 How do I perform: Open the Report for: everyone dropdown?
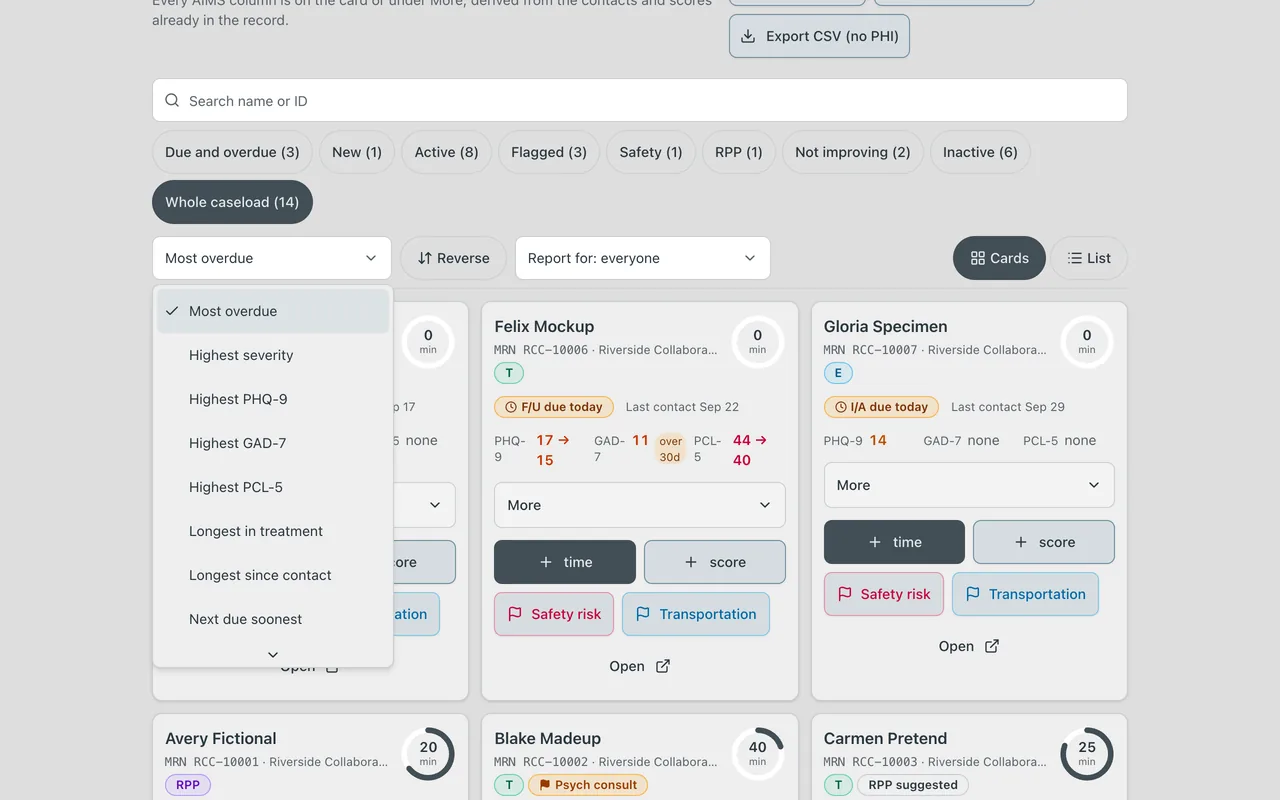pos(643,258)
